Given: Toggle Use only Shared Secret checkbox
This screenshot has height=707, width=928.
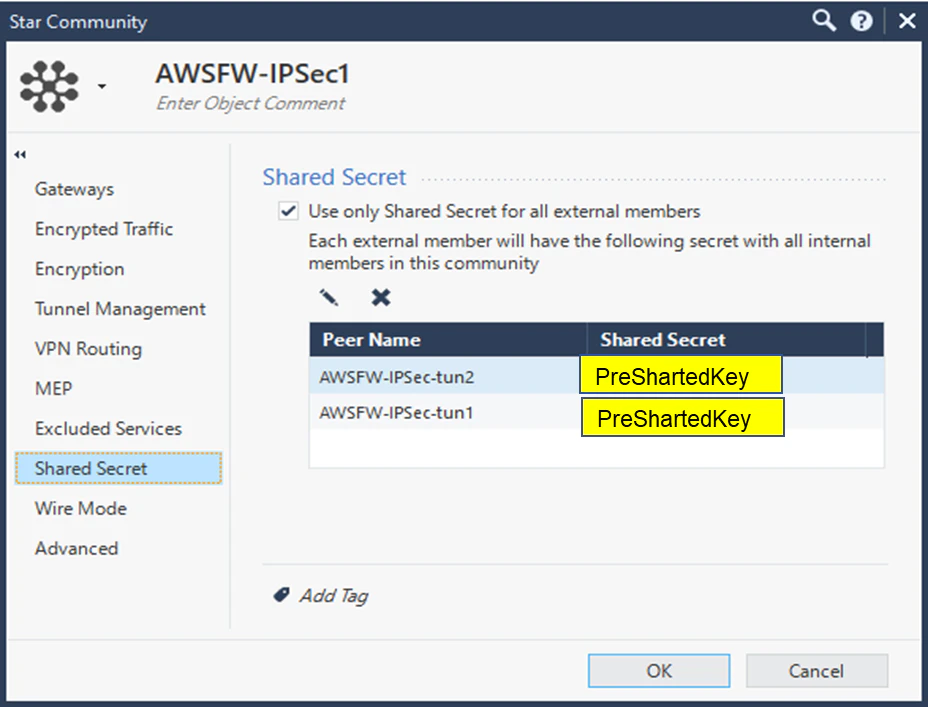Looking at the screenshot, I should 289,211.
